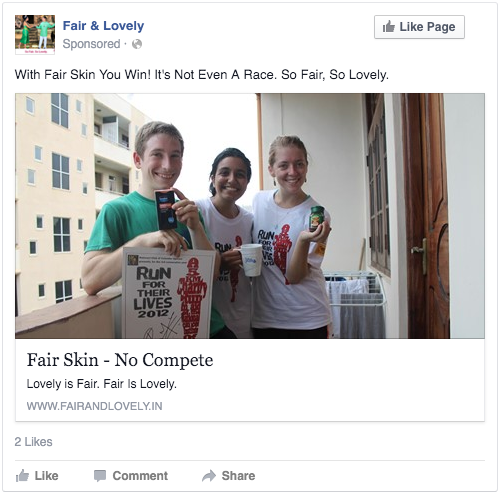Screen dimensions: 501x494
Task: Click the thumbs-up icon beside Like
Action: [x=22, y=476]
